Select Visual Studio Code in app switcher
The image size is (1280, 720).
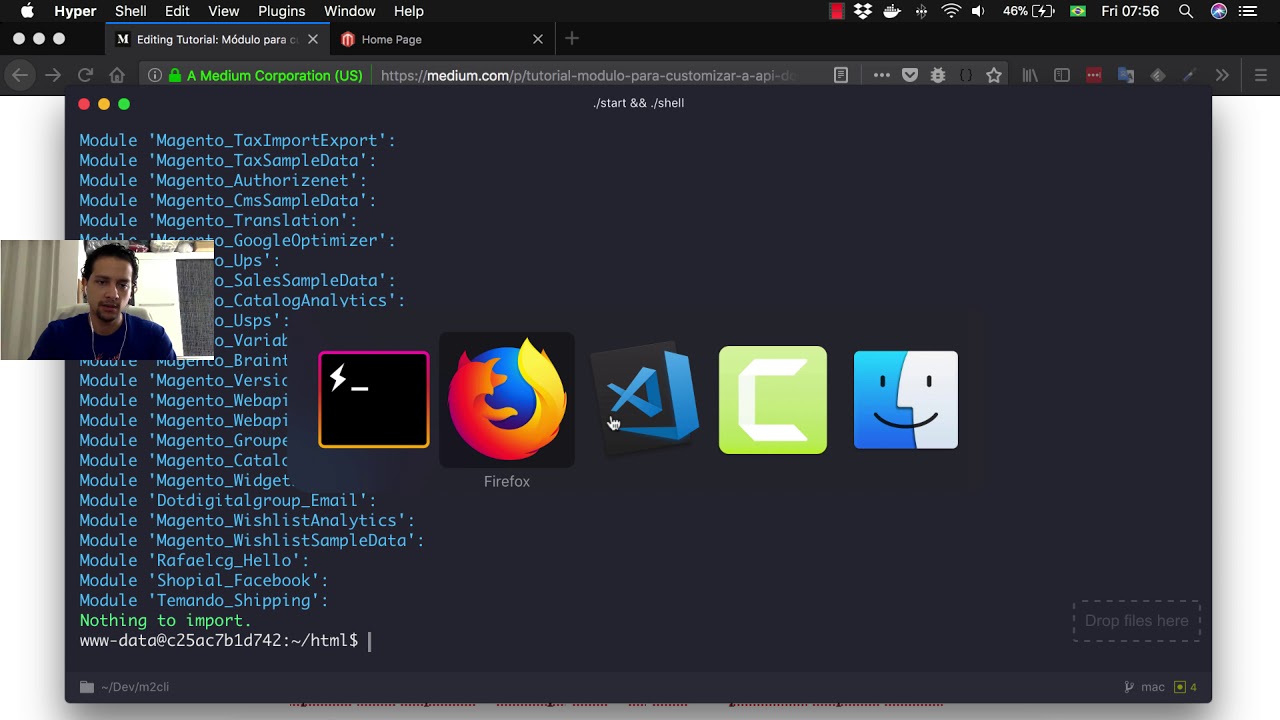coord(646,397)
